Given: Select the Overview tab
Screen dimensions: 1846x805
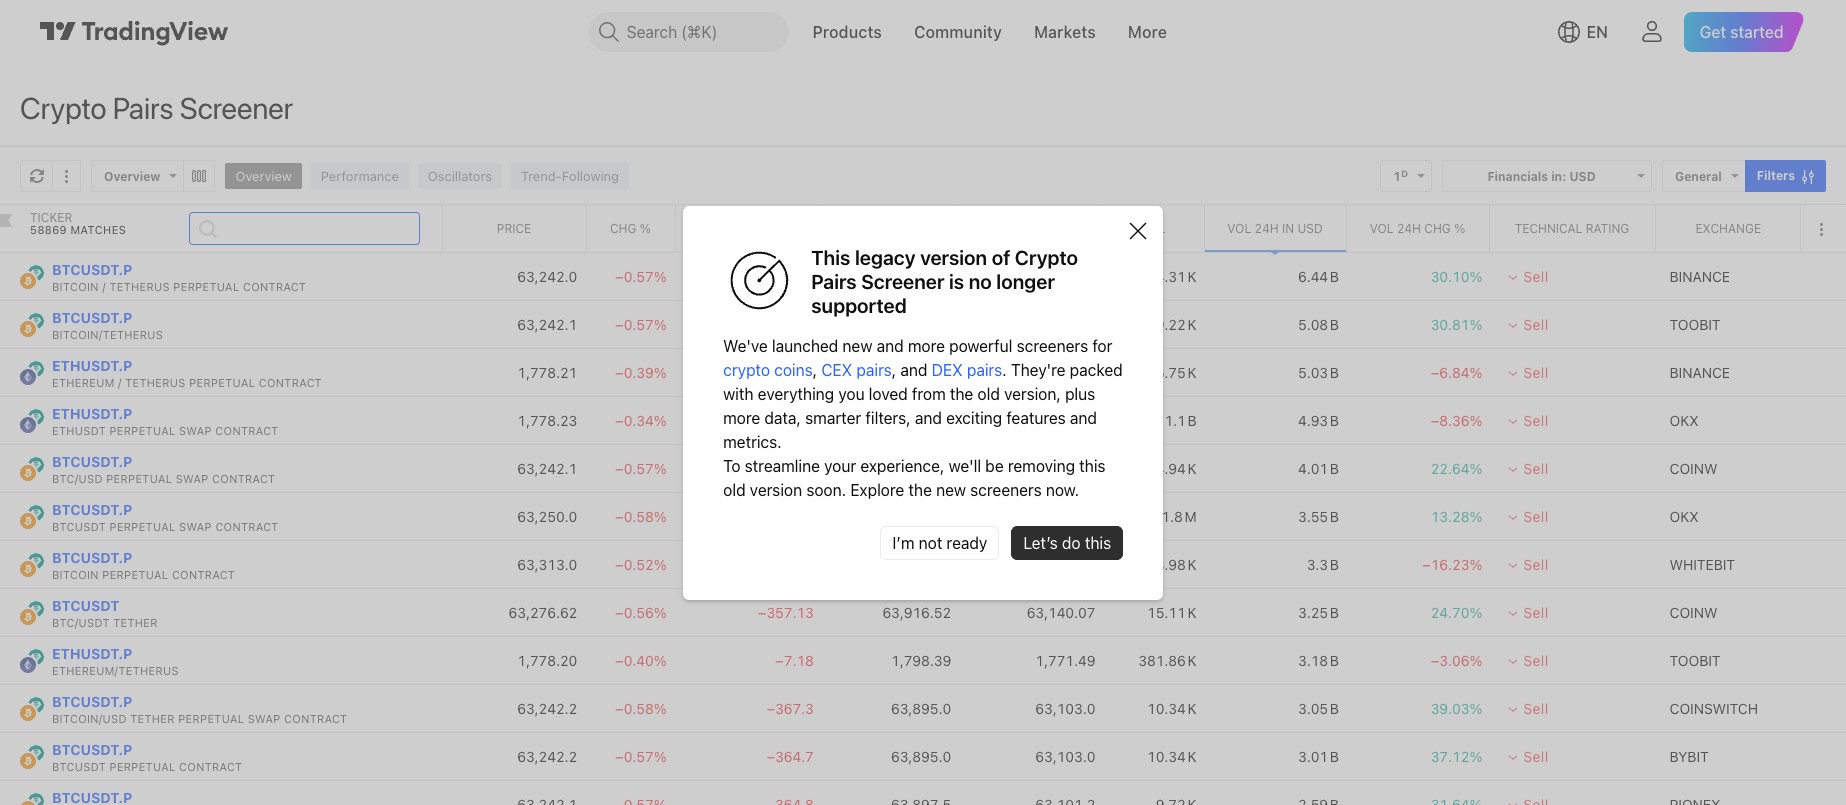Looking at the screenshot, I should (x=263, y=176).
